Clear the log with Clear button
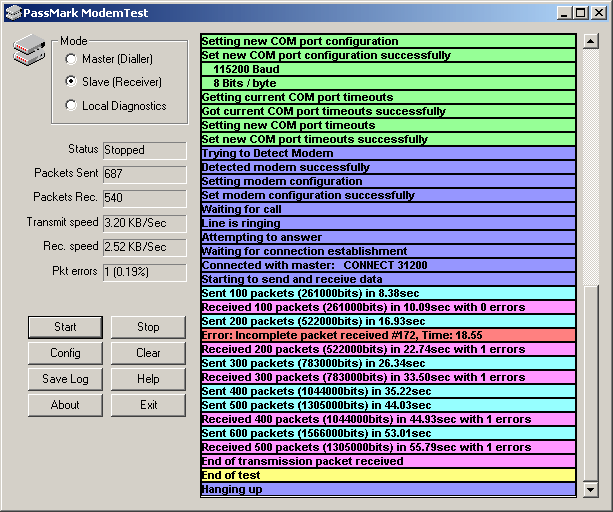This screenshot has width=613, height=512. [x=148, y=353]
